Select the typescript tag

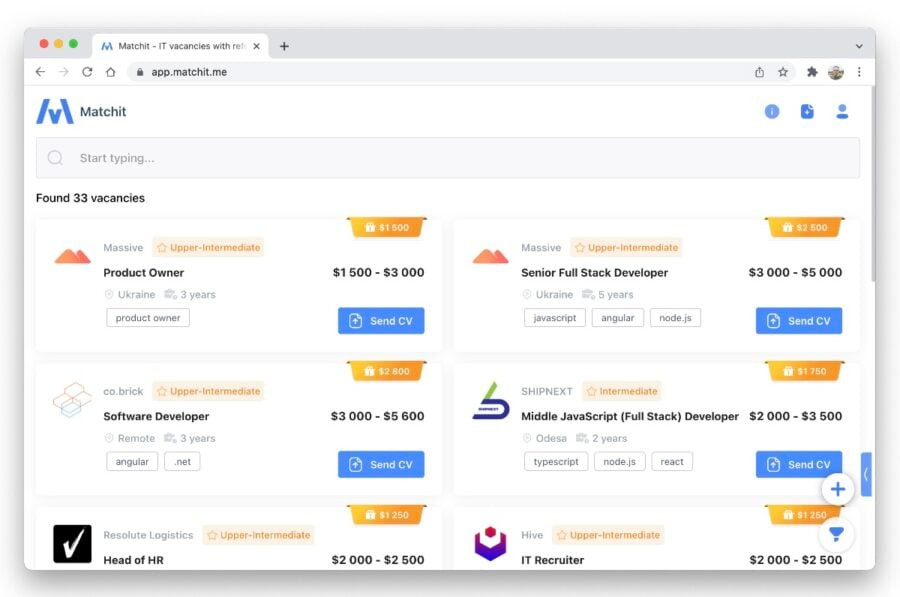556,462
